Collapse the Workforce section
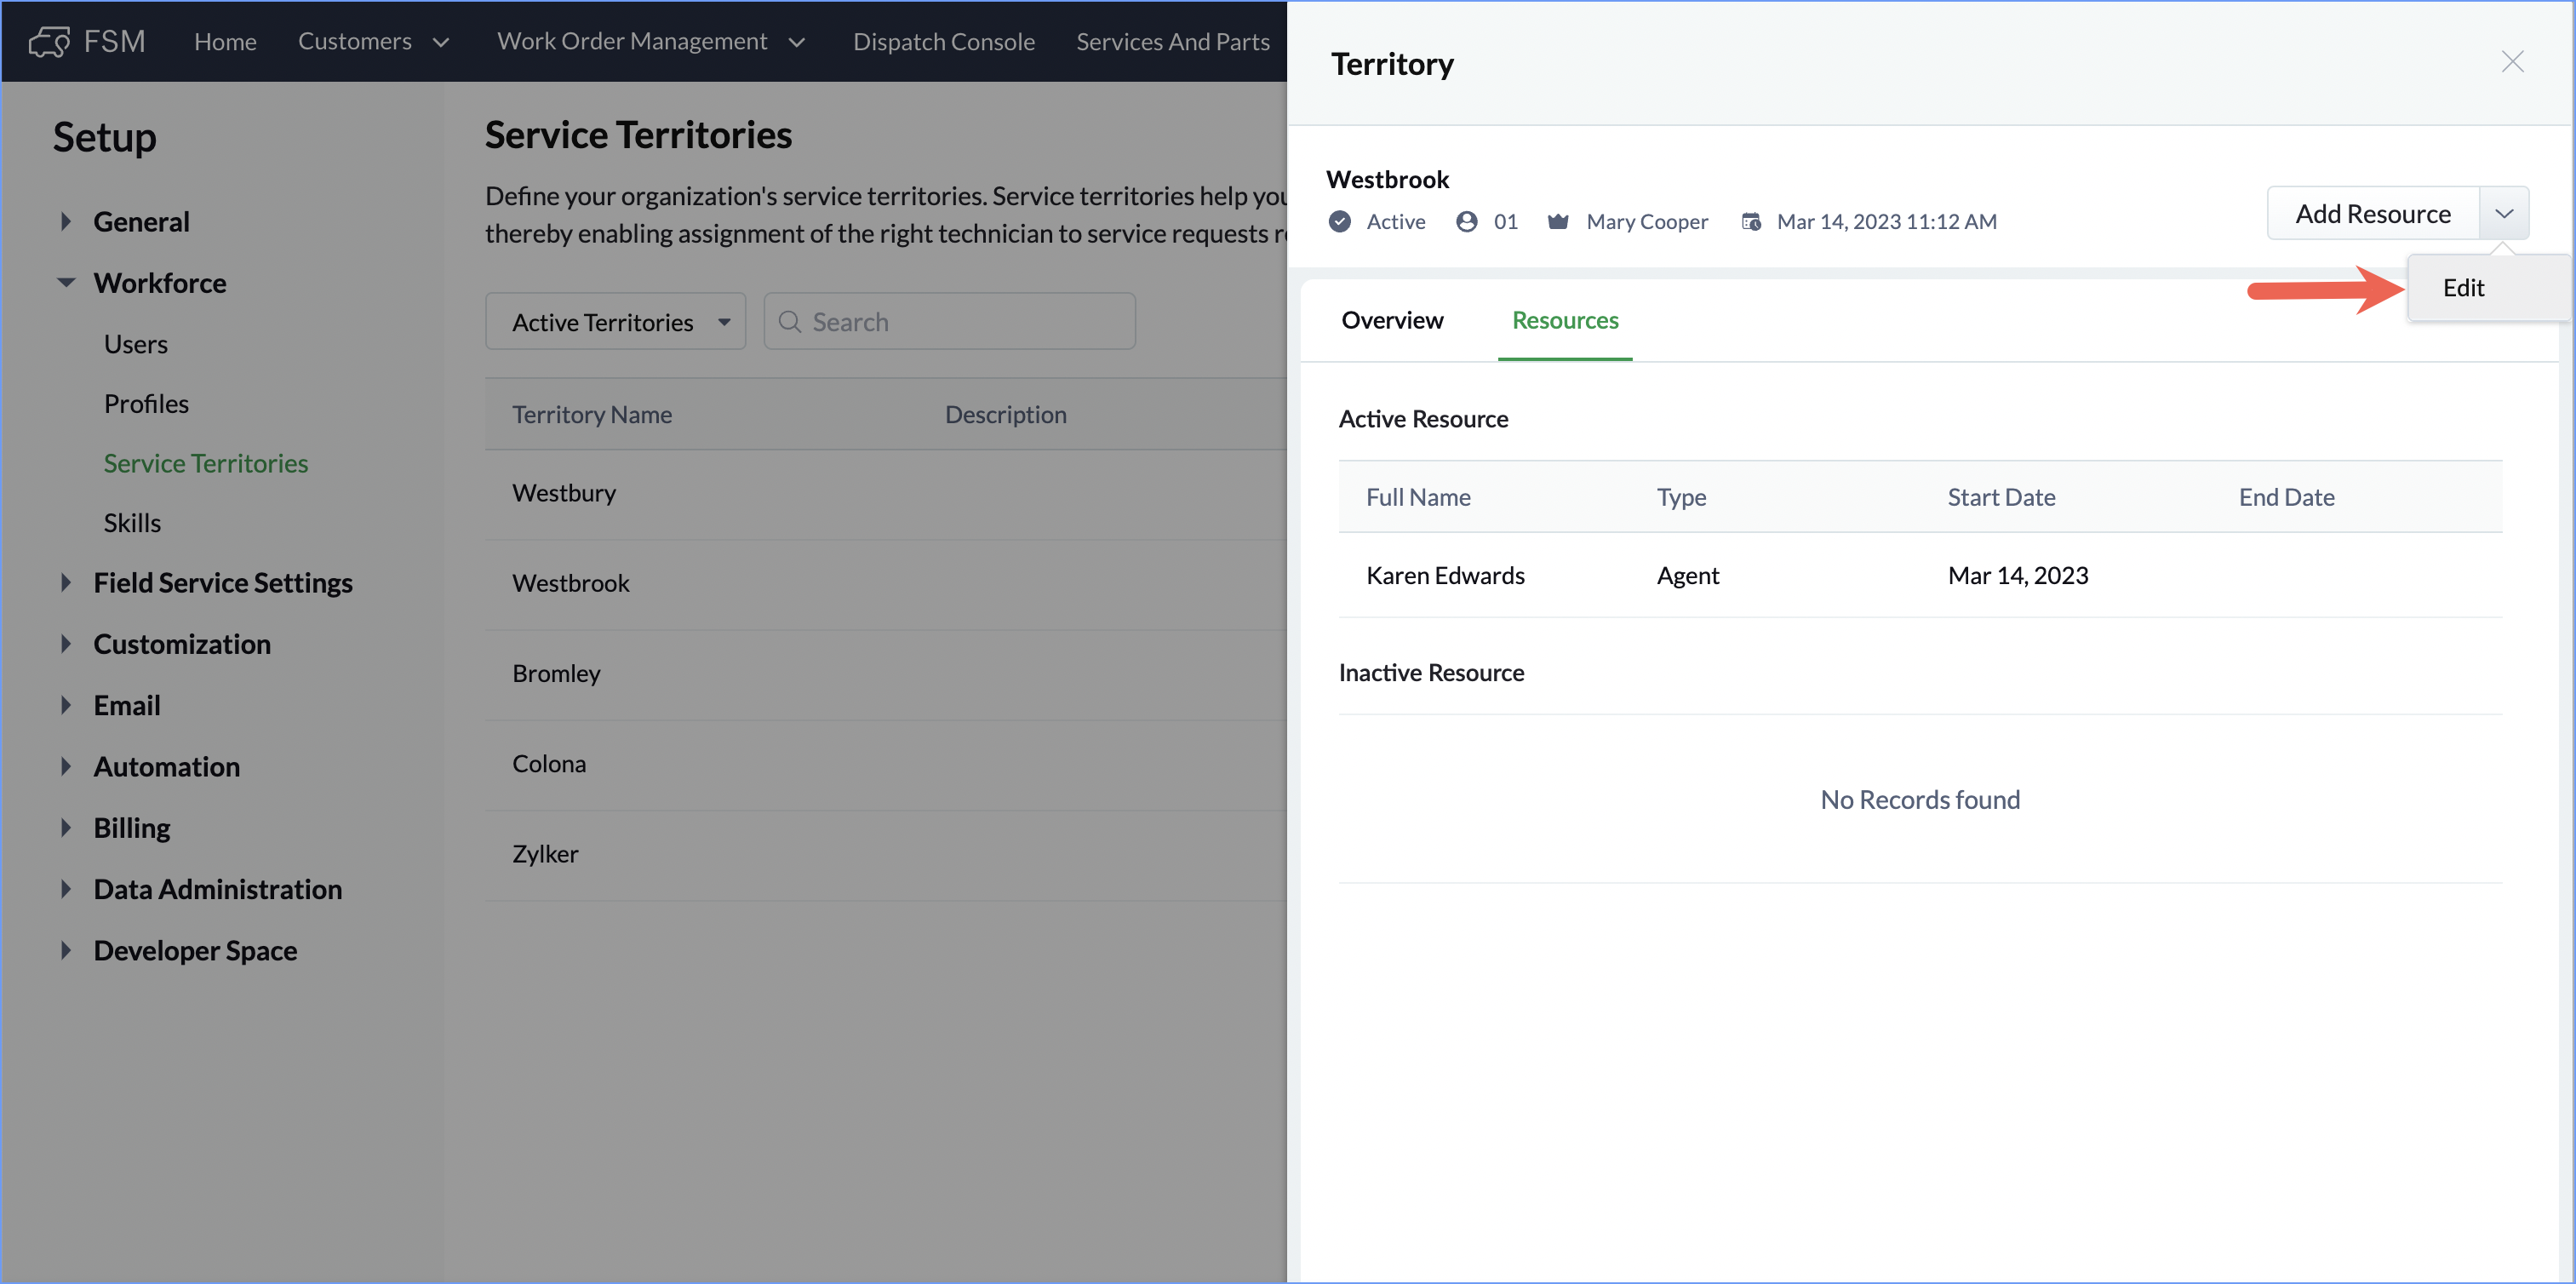The height and width of the screenshot is (1284, 2576). (66, 283)
